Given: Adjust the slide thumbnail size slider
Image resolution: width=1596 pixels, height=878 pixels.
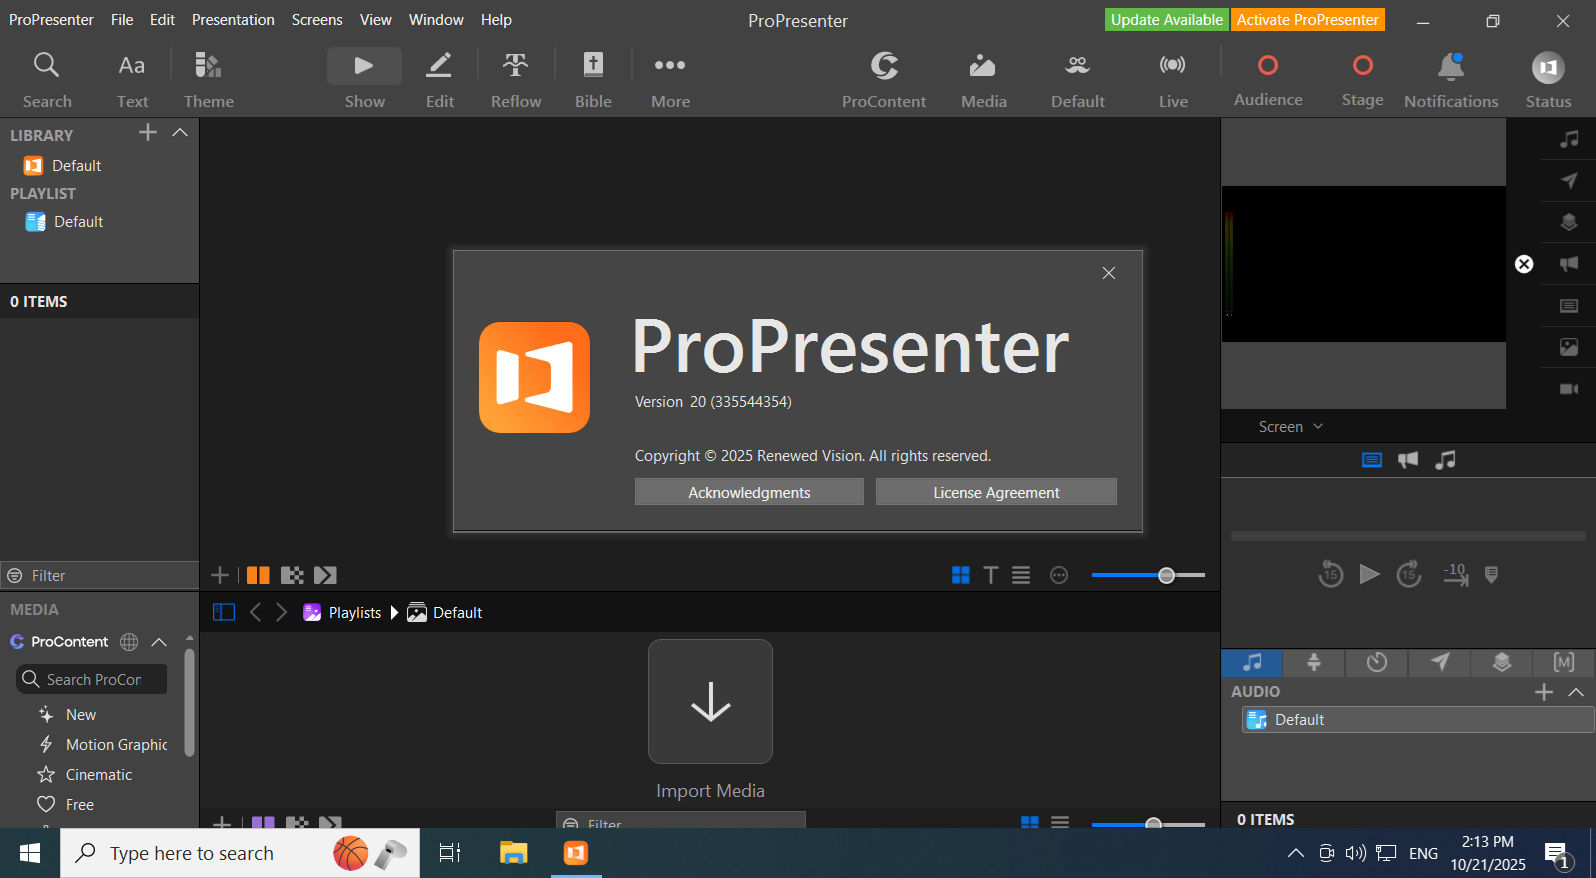Looking at the screenshot, I should click(x=1148, y=575).
